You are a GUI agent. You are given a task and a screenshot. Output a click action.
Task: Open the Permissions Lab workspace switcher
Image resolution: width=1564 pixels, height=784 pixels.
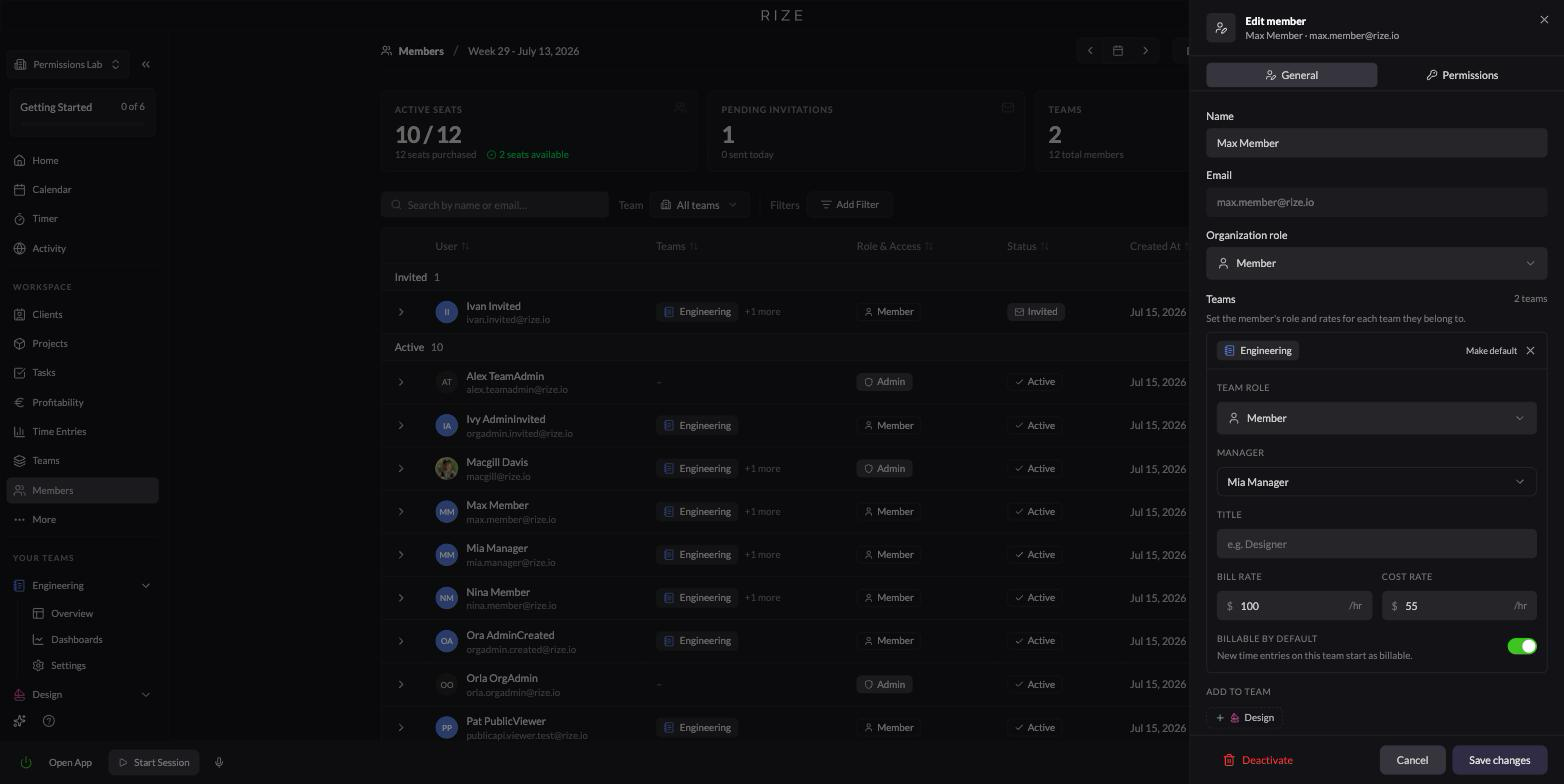click(68, 64)
